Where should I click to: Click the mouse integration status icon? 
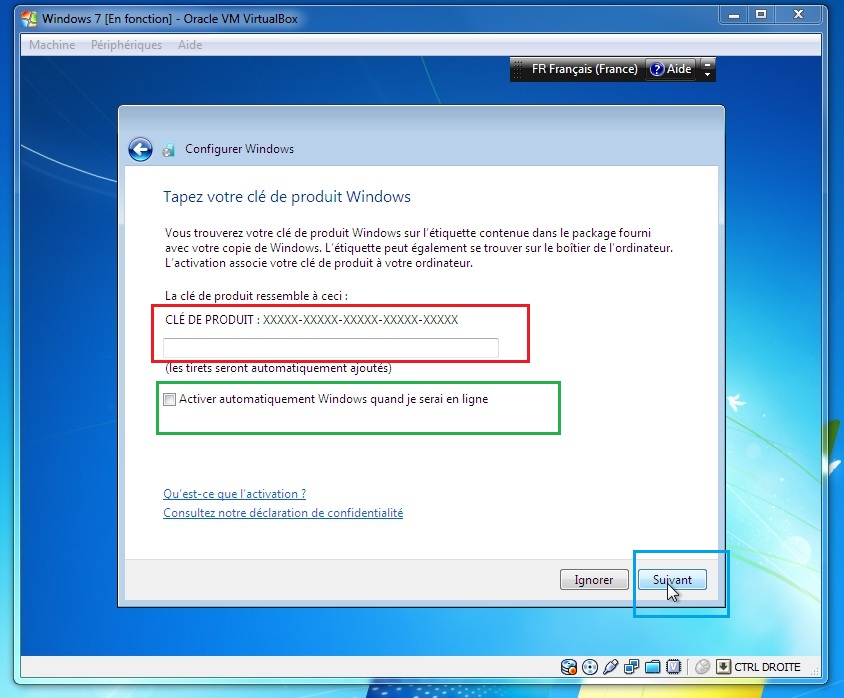(x=702, y=667)
